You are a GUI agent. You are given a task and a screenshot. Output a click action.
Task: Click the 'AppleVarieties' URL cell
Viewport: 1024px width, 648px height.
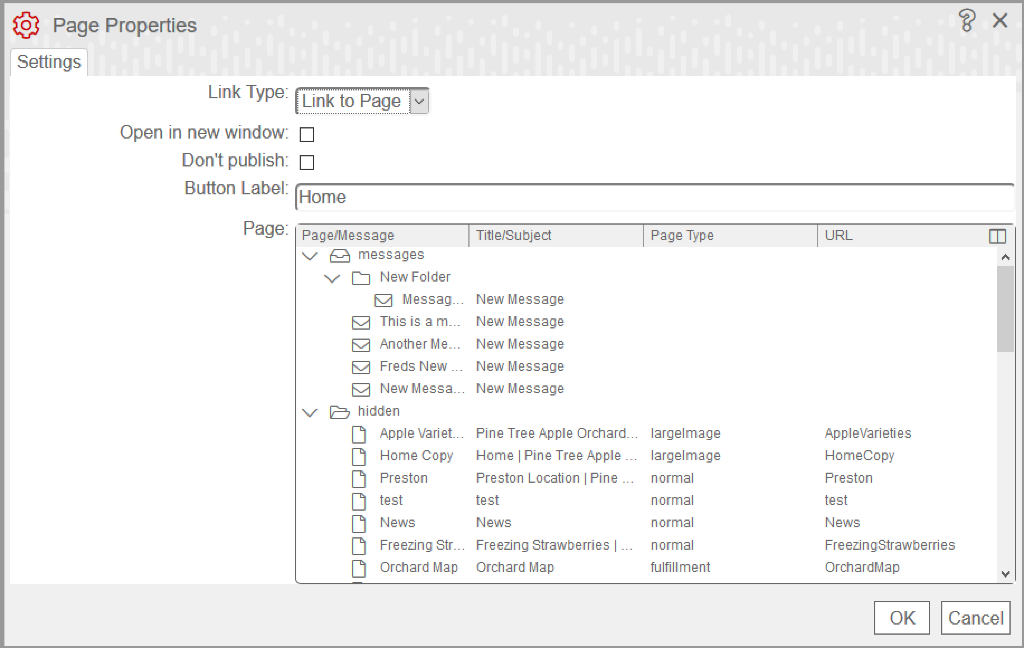pyautogui.click(x=868, y=434)
